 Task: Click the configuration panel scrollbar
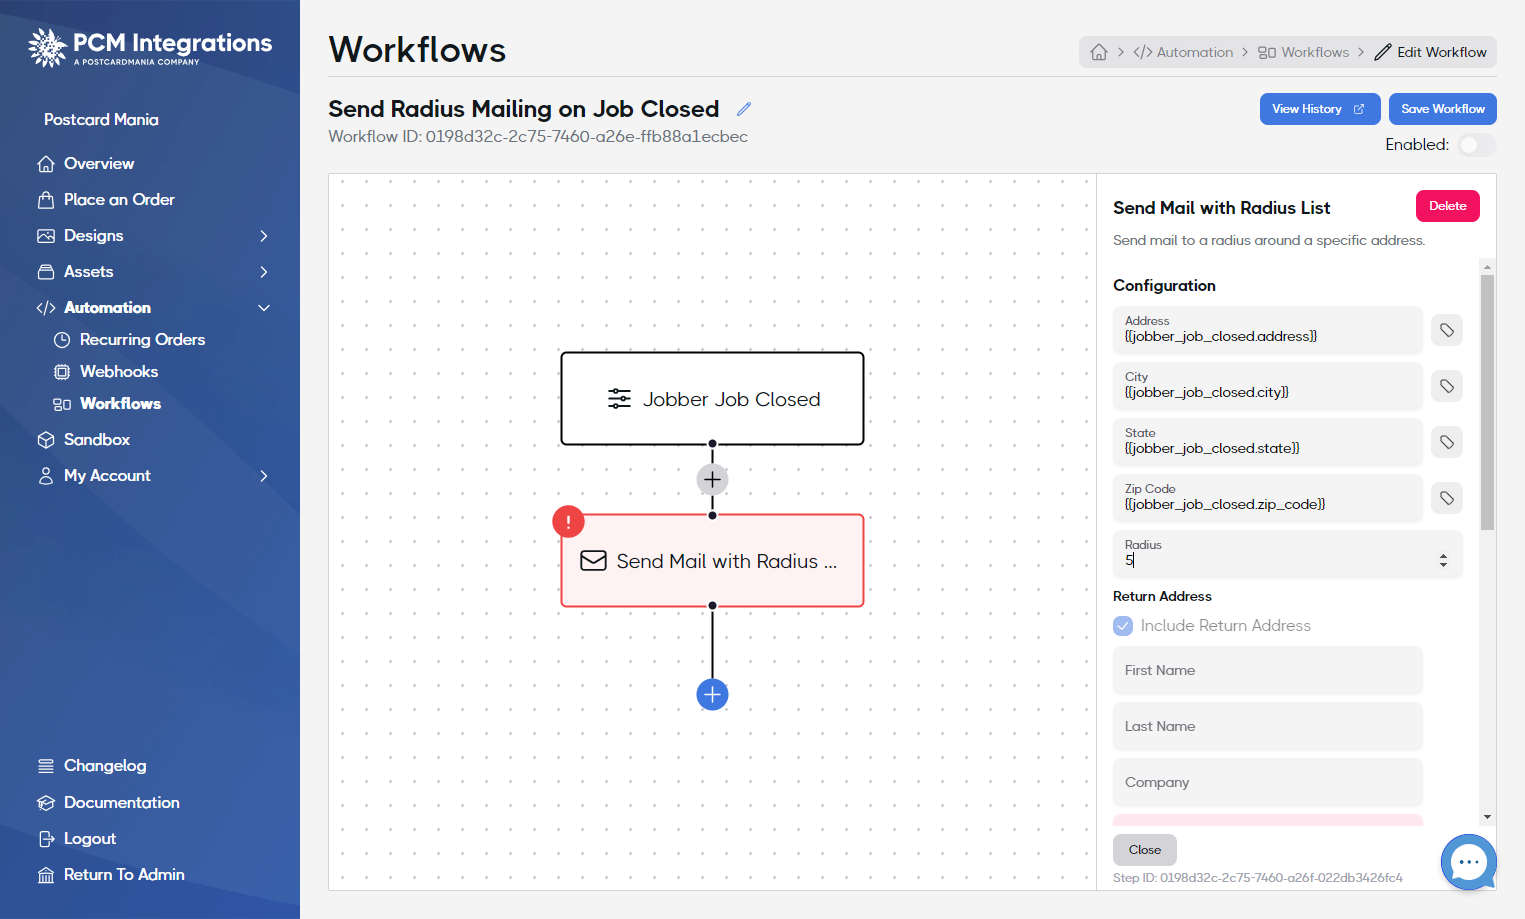pos(1487,400)
